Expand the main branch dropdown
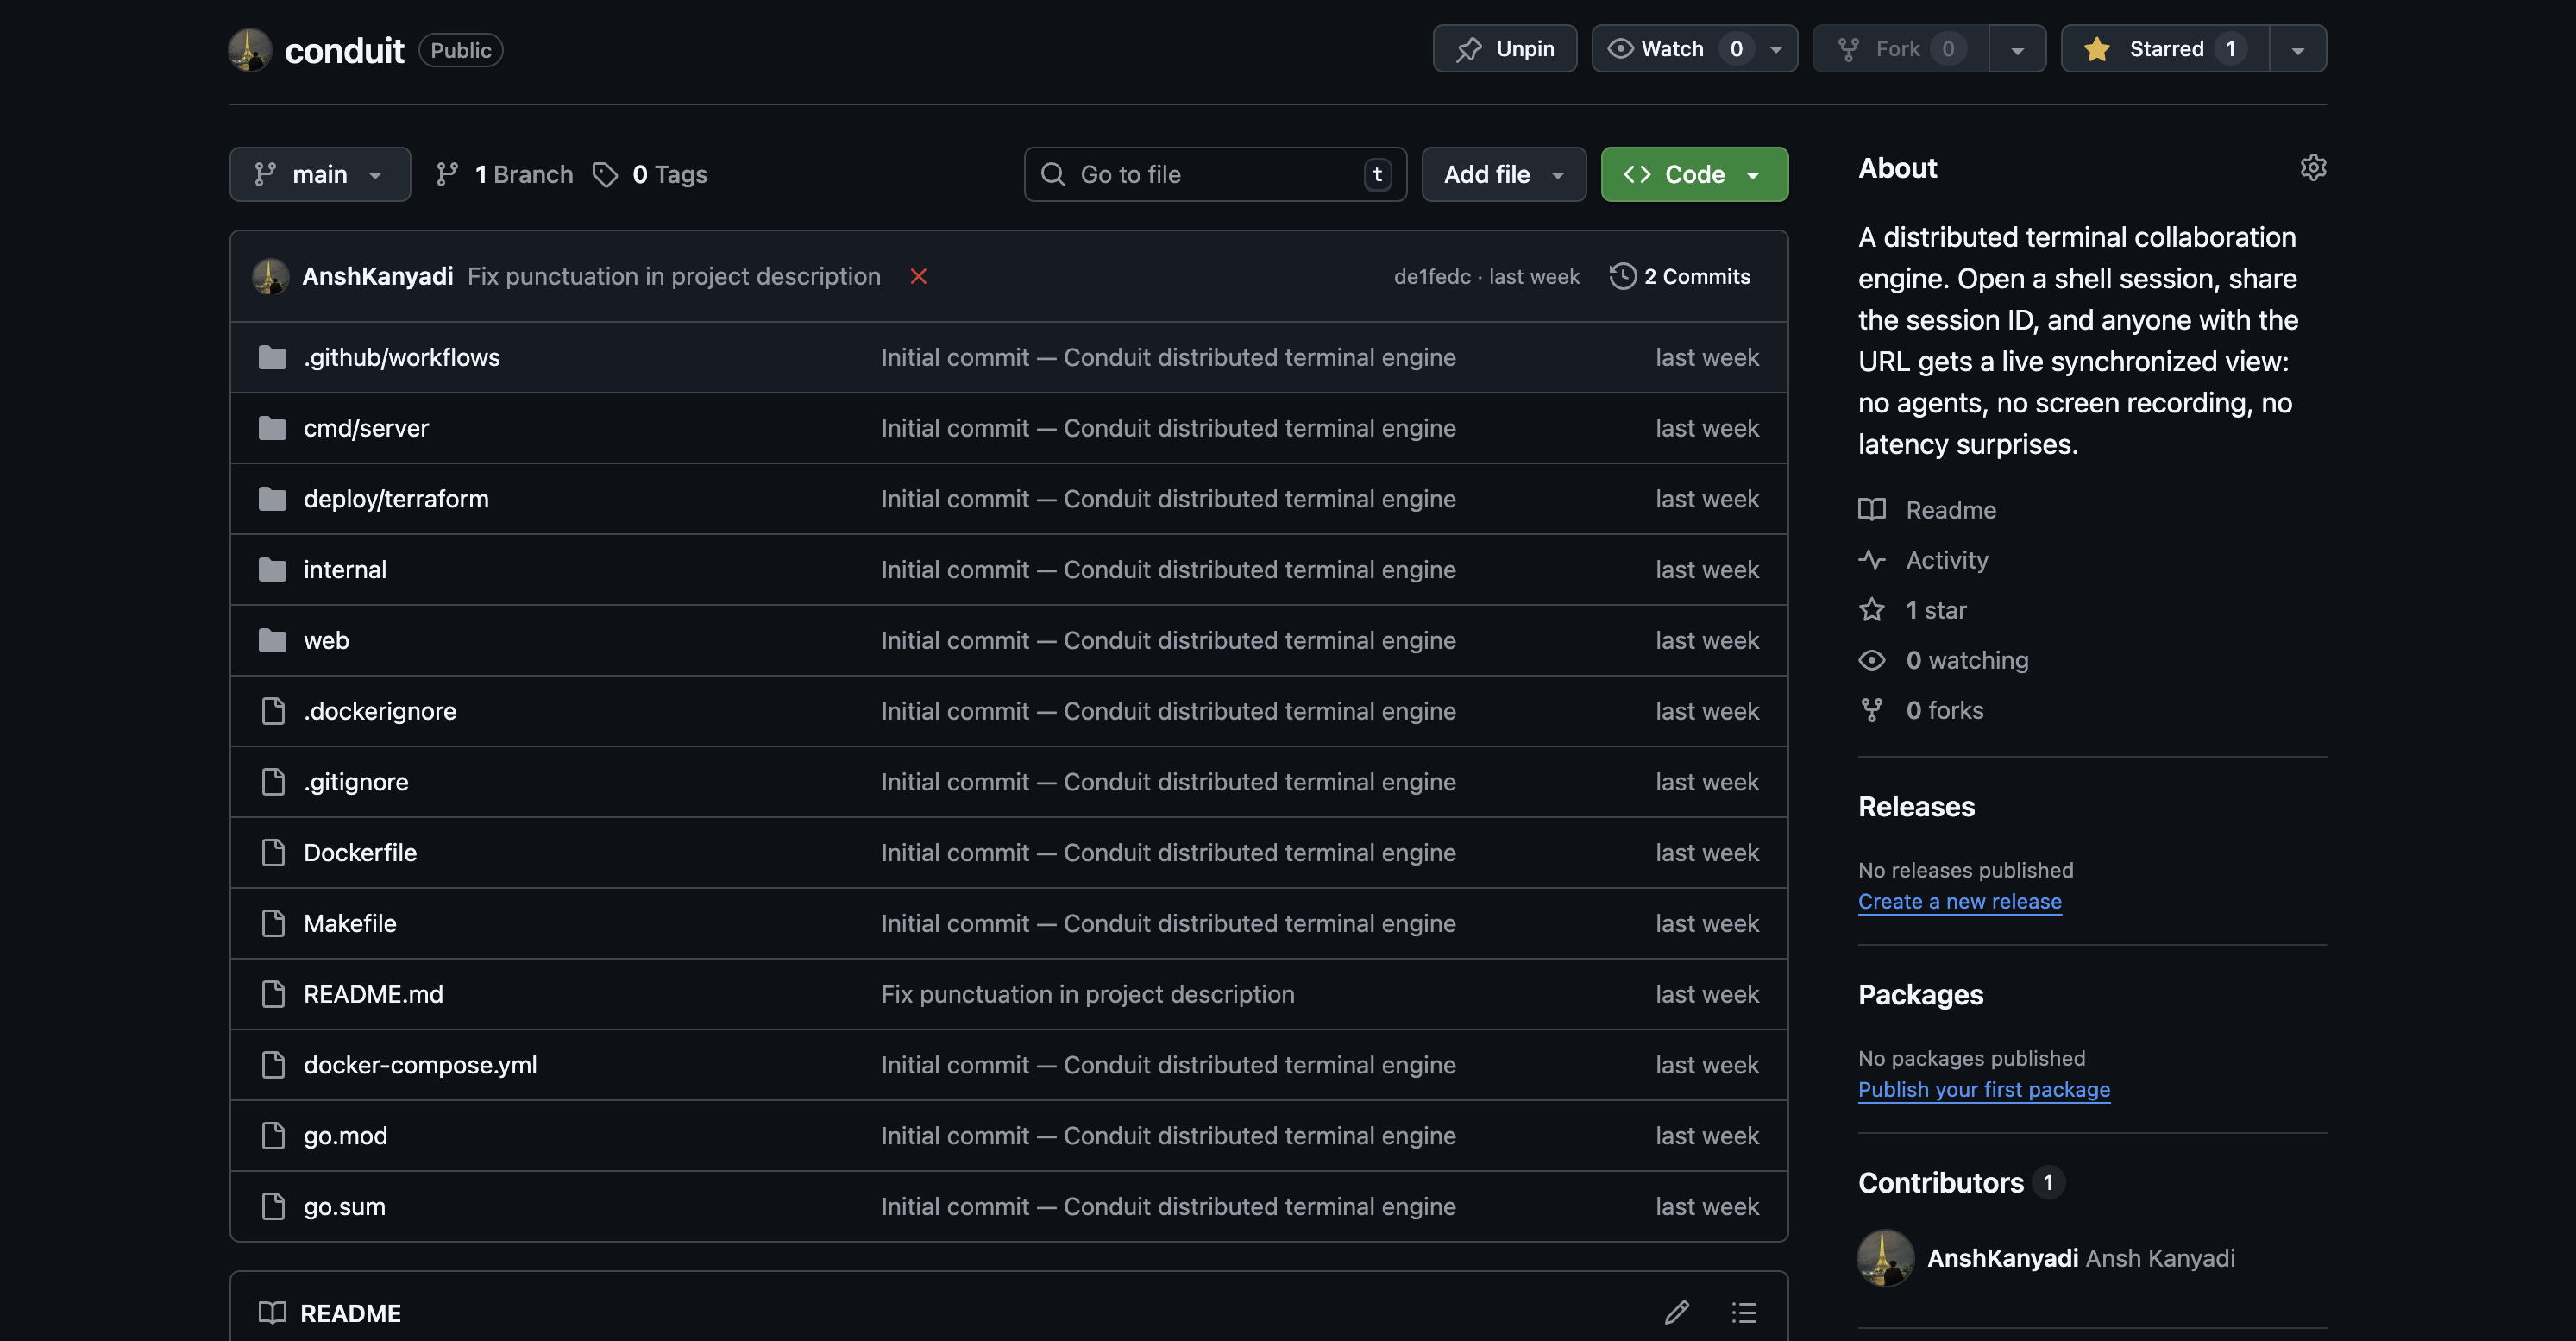The image size is (2576, 1341). click(320, 175)
